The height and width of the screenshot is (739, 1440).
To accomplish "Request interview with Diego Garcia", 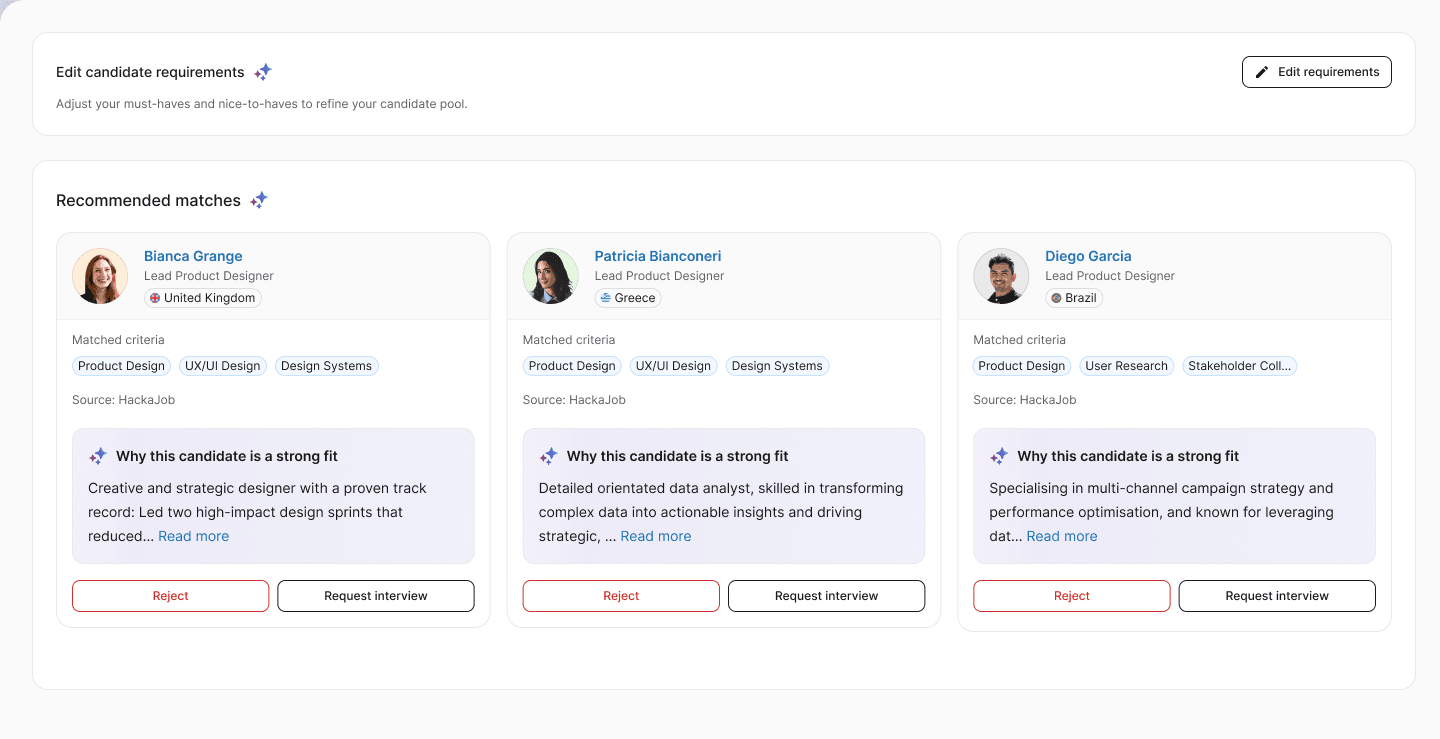I will tap(1277, 596).
